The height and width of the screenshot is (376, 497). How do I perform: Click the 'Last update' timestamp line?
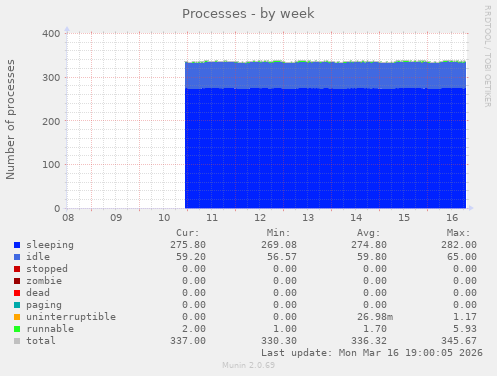372,353
